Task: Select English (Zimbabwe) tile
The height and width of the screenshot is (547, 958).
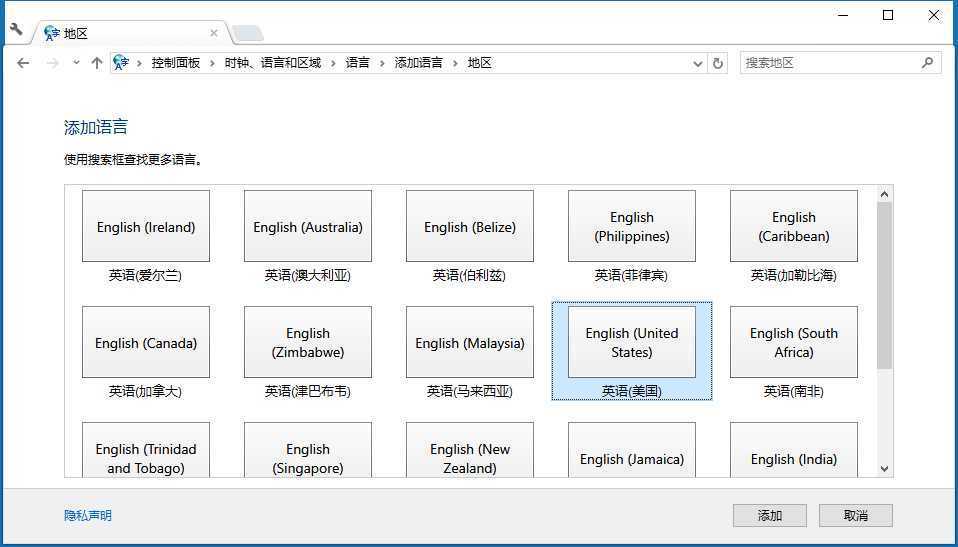Action: click(x=308, y=342)
